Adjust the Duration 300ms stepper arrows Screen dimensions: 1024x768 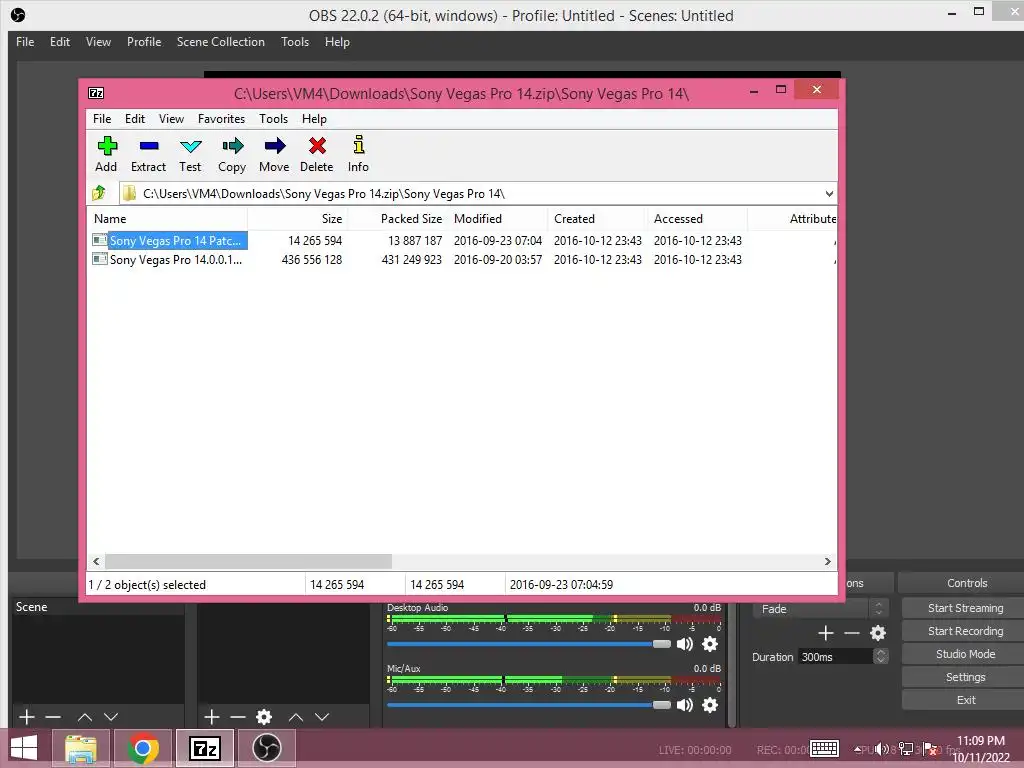(x=880, y=656)
